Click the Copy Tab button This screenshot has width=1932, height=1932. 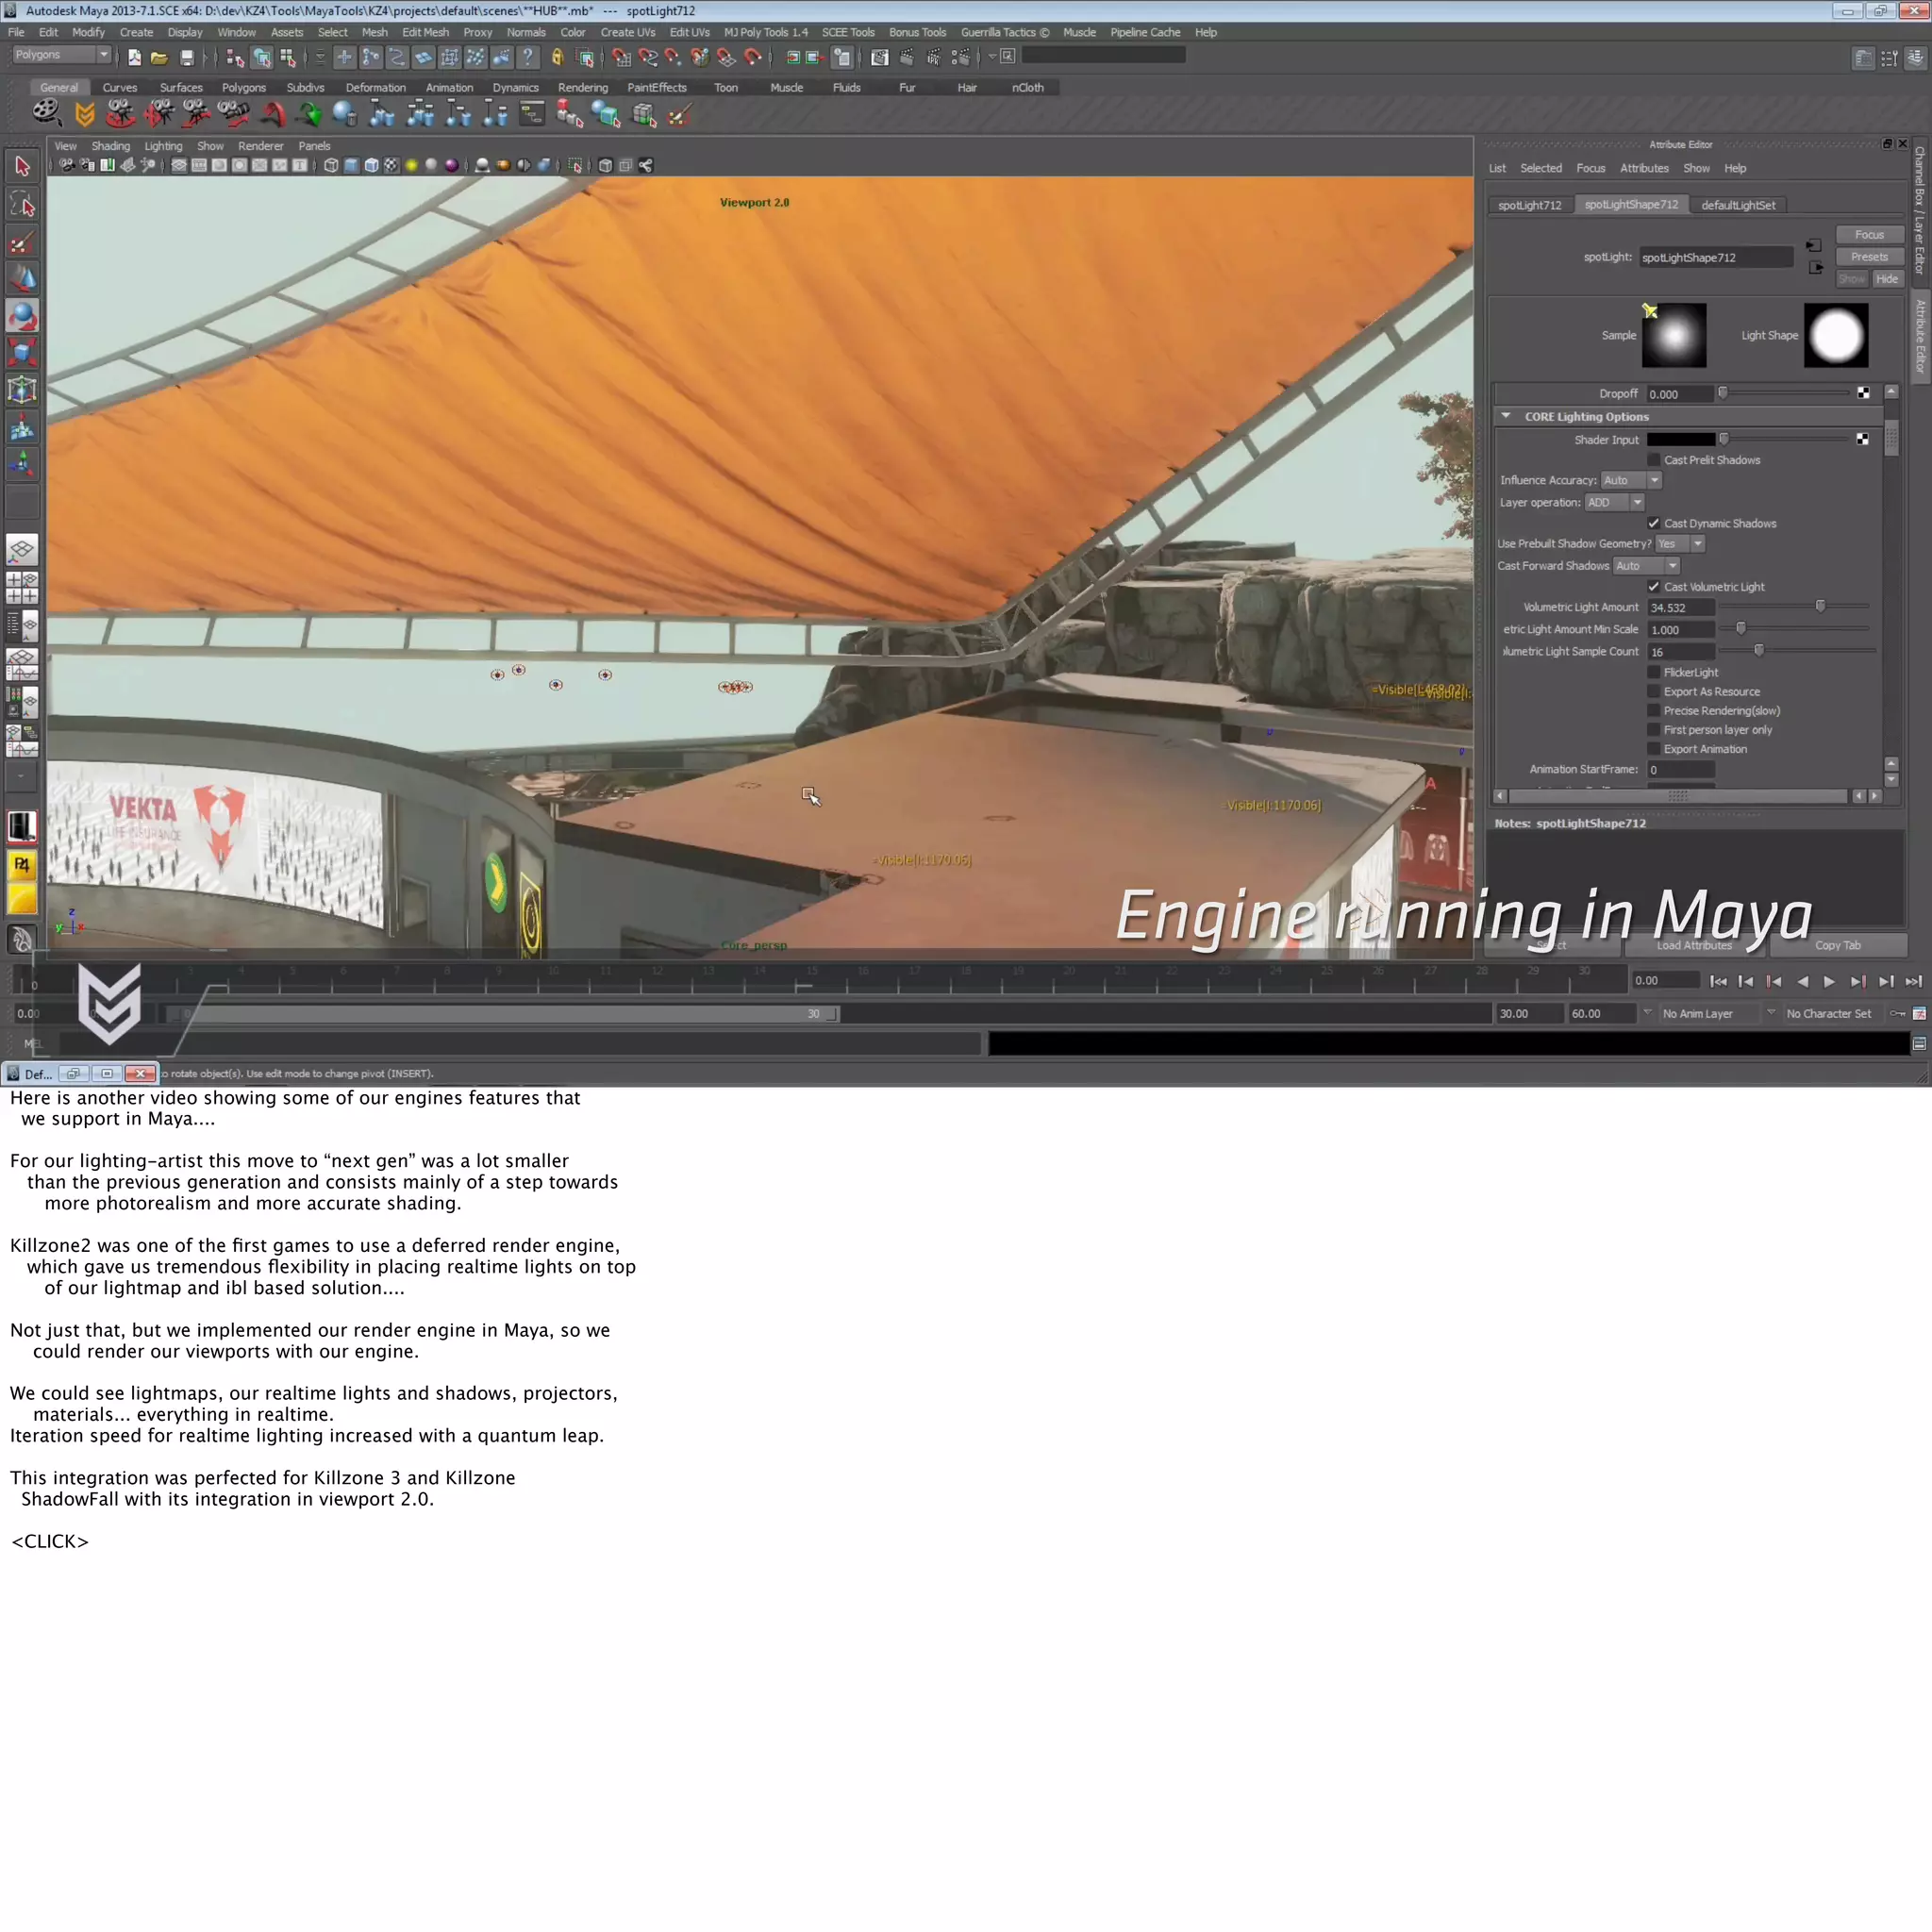click(x=1837, y=945)
